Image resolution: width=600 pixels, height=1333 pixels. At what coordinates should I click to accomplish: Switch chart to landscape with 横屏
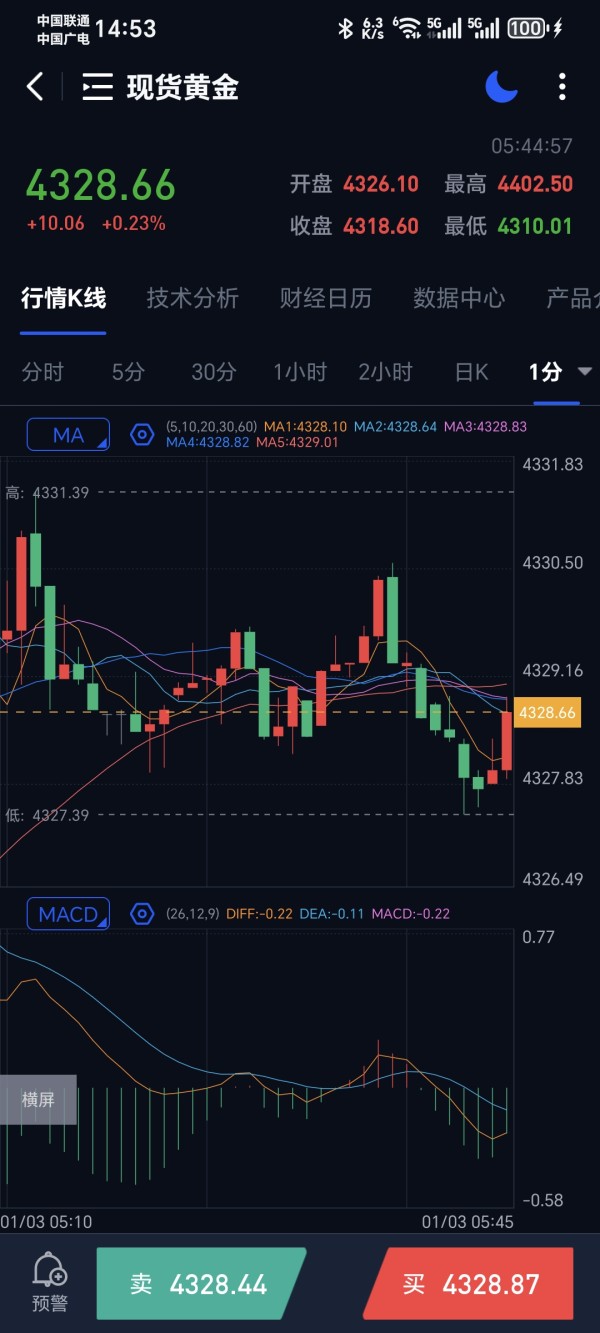click(38, 1099)
